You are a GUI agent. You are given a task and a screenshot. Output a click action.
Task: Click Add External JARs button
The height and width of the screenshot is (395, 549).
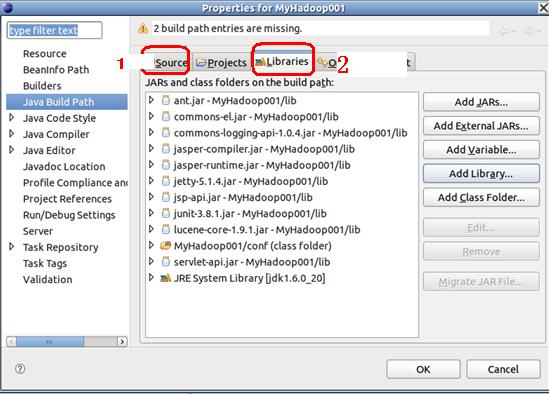[x=481, y=126]
